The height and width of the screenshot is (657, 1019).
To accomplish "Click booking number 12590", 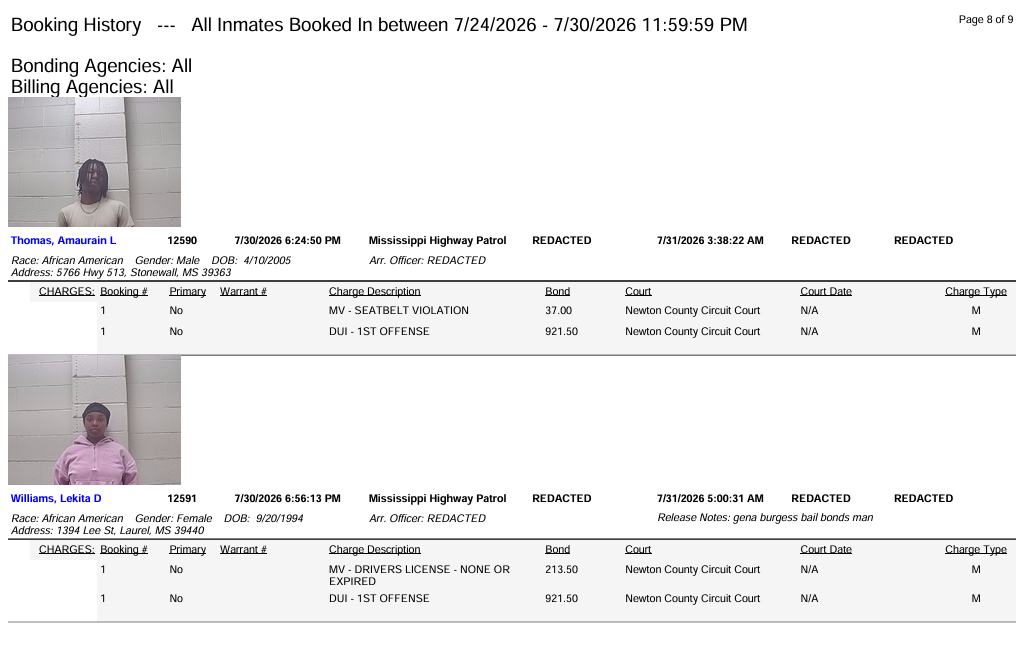I will tap(182, 240).
